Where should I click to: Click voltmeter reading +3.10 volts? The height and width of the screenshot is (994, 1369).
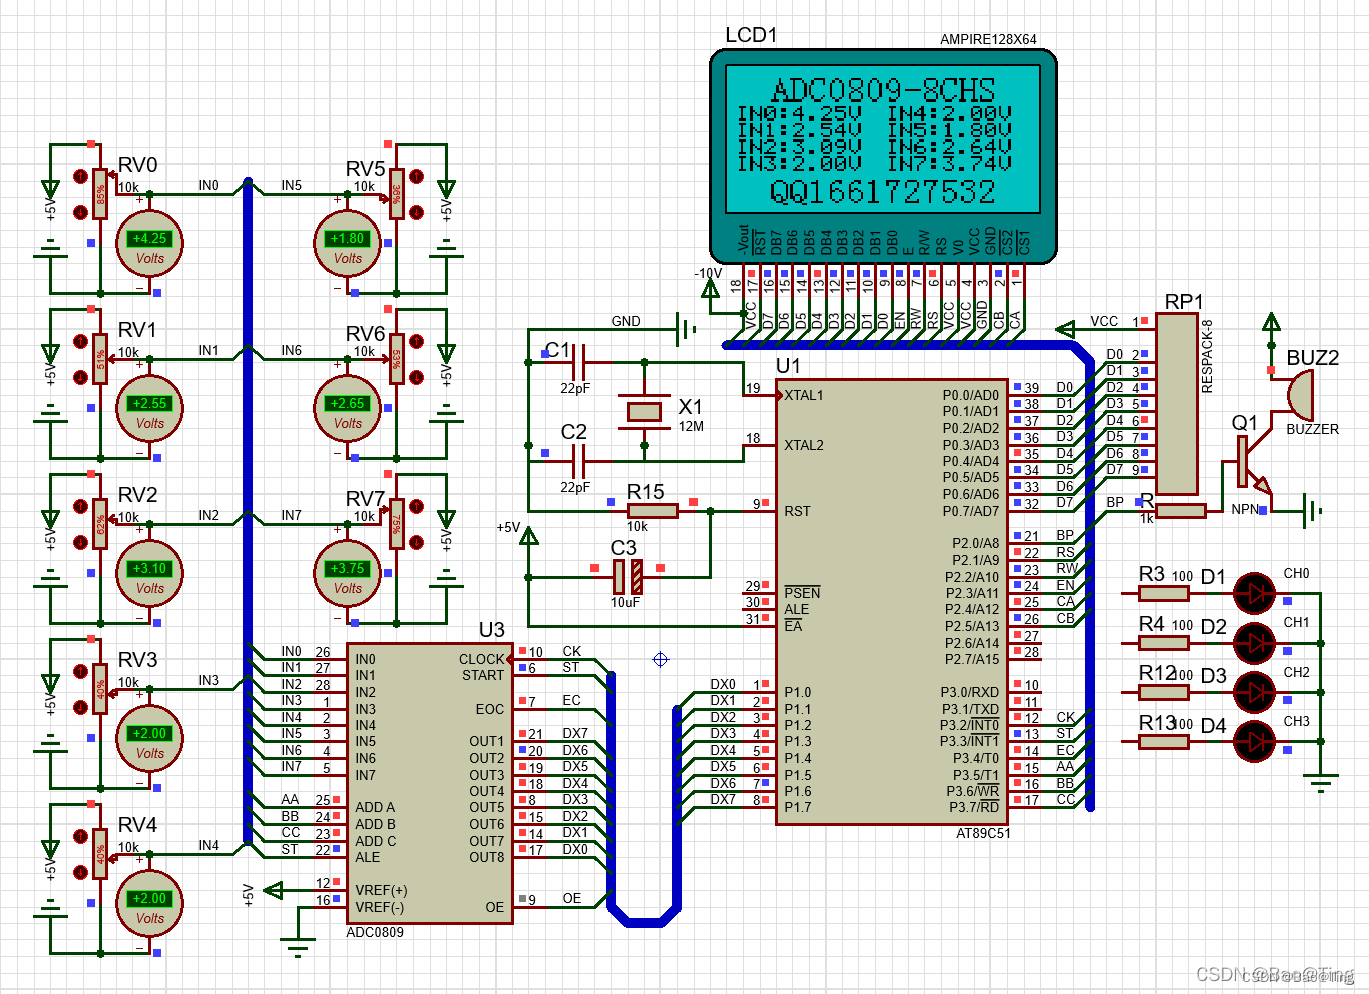click(x=150, y=573)
